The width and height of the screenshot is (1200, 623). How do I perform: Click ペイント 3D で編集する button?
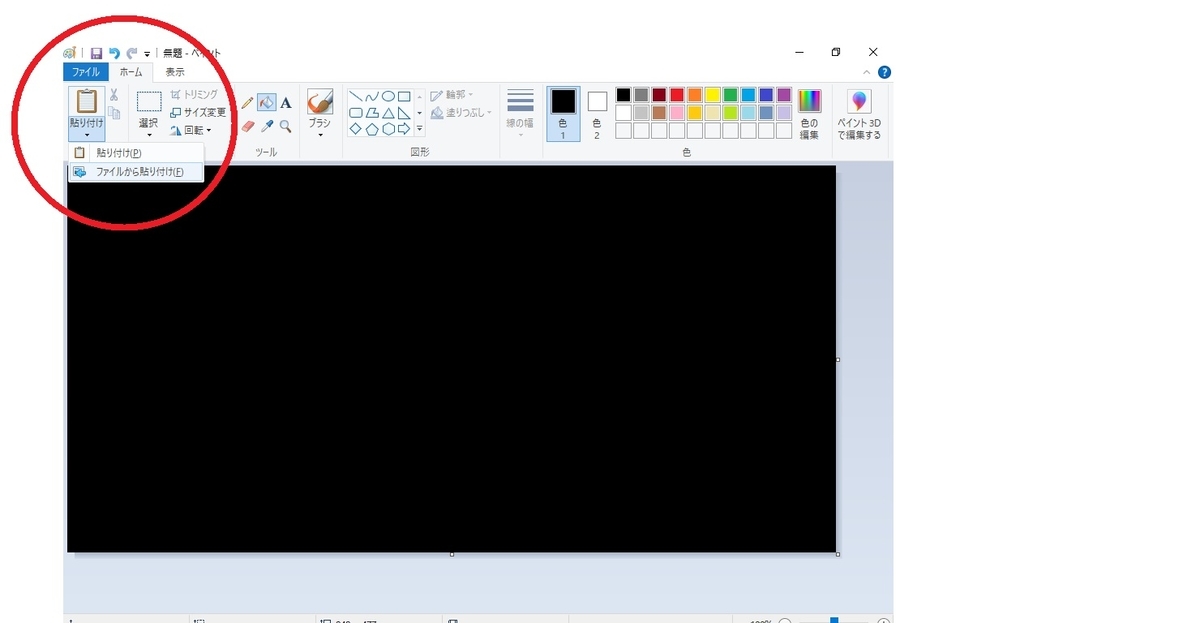click(x=859, y=113)
